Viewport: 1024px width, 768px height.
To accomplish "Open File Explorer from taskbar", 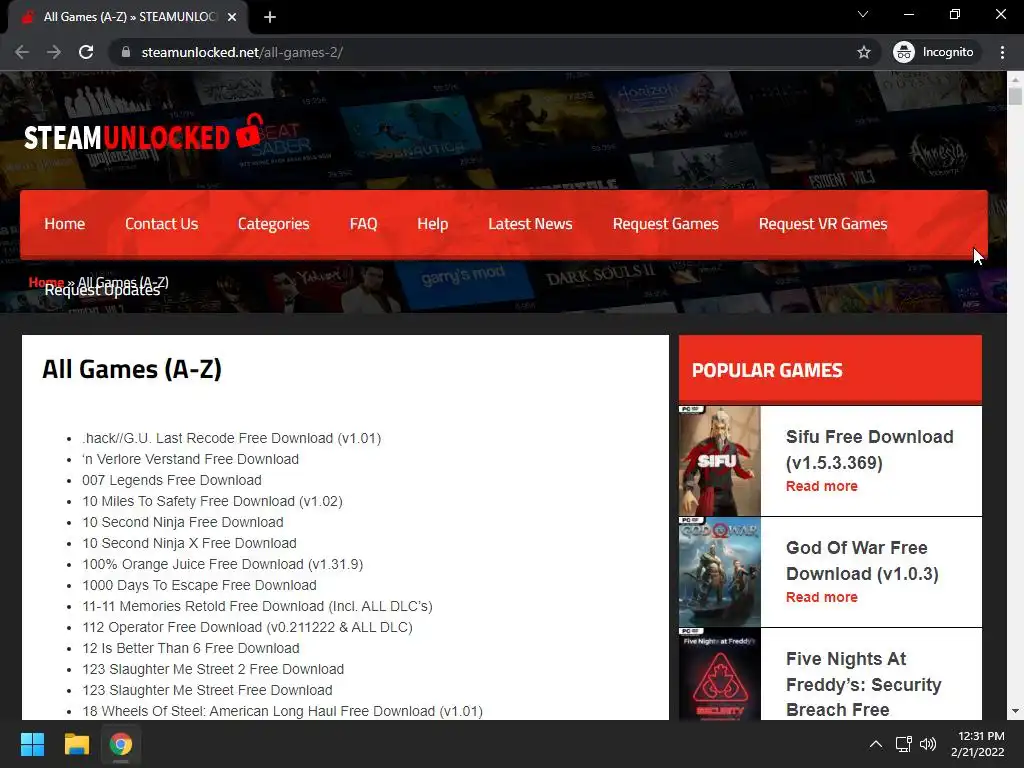I will 76,744.
